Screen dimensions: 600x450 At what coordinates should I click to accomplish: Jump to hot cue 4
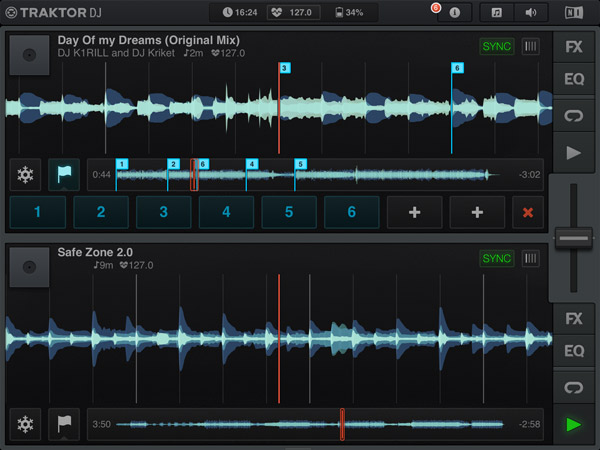coord(226,212)
